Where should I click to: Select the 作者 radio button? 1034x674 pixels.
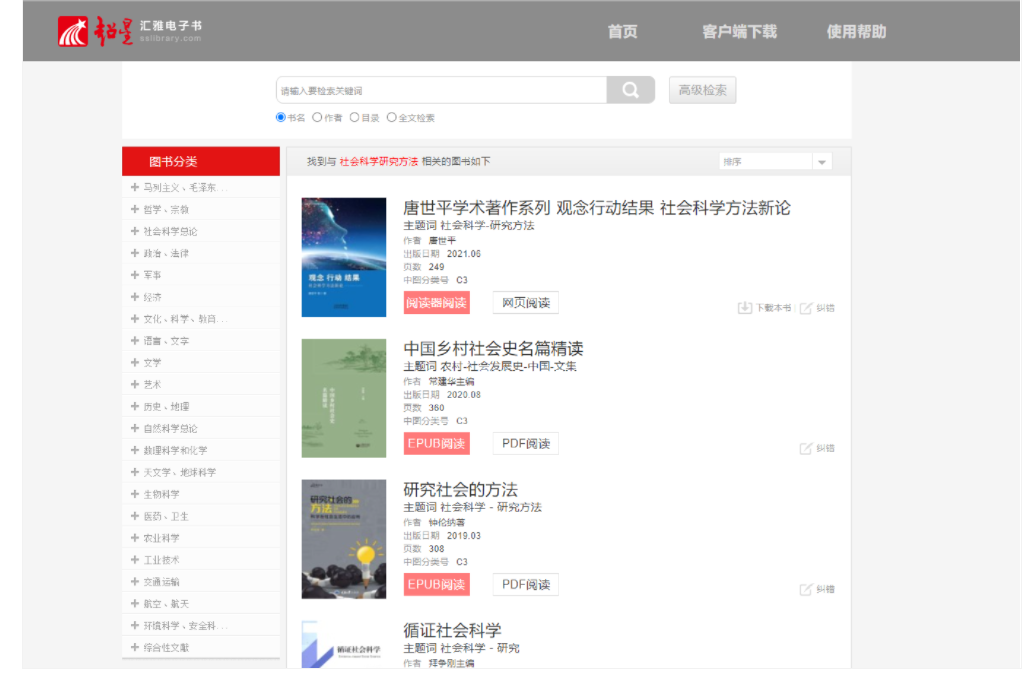coord(317,117)
